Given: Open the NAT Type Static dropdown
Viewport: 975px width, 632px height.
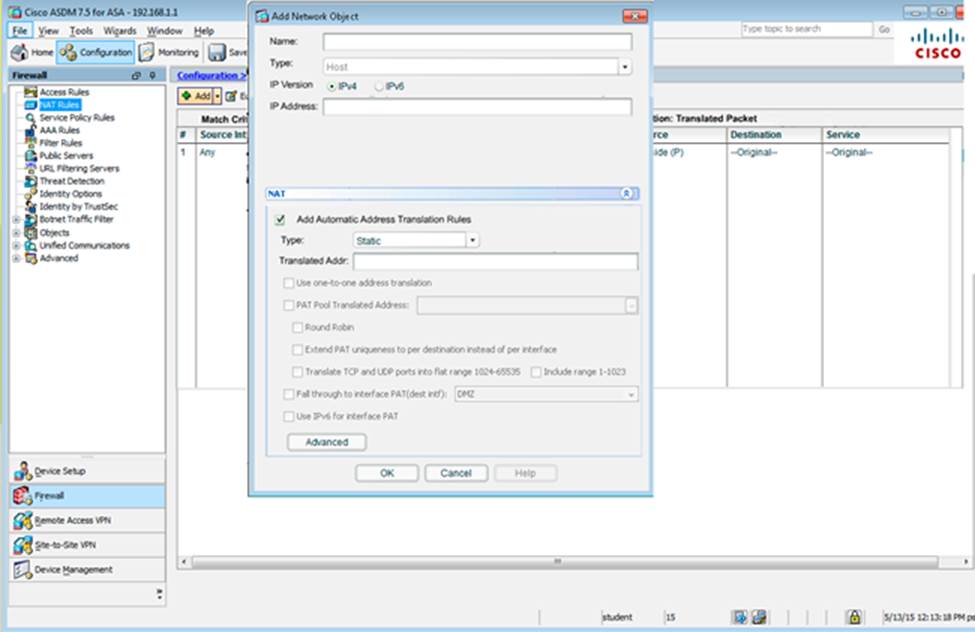Looking at the screenshot, I should [473, 240].
